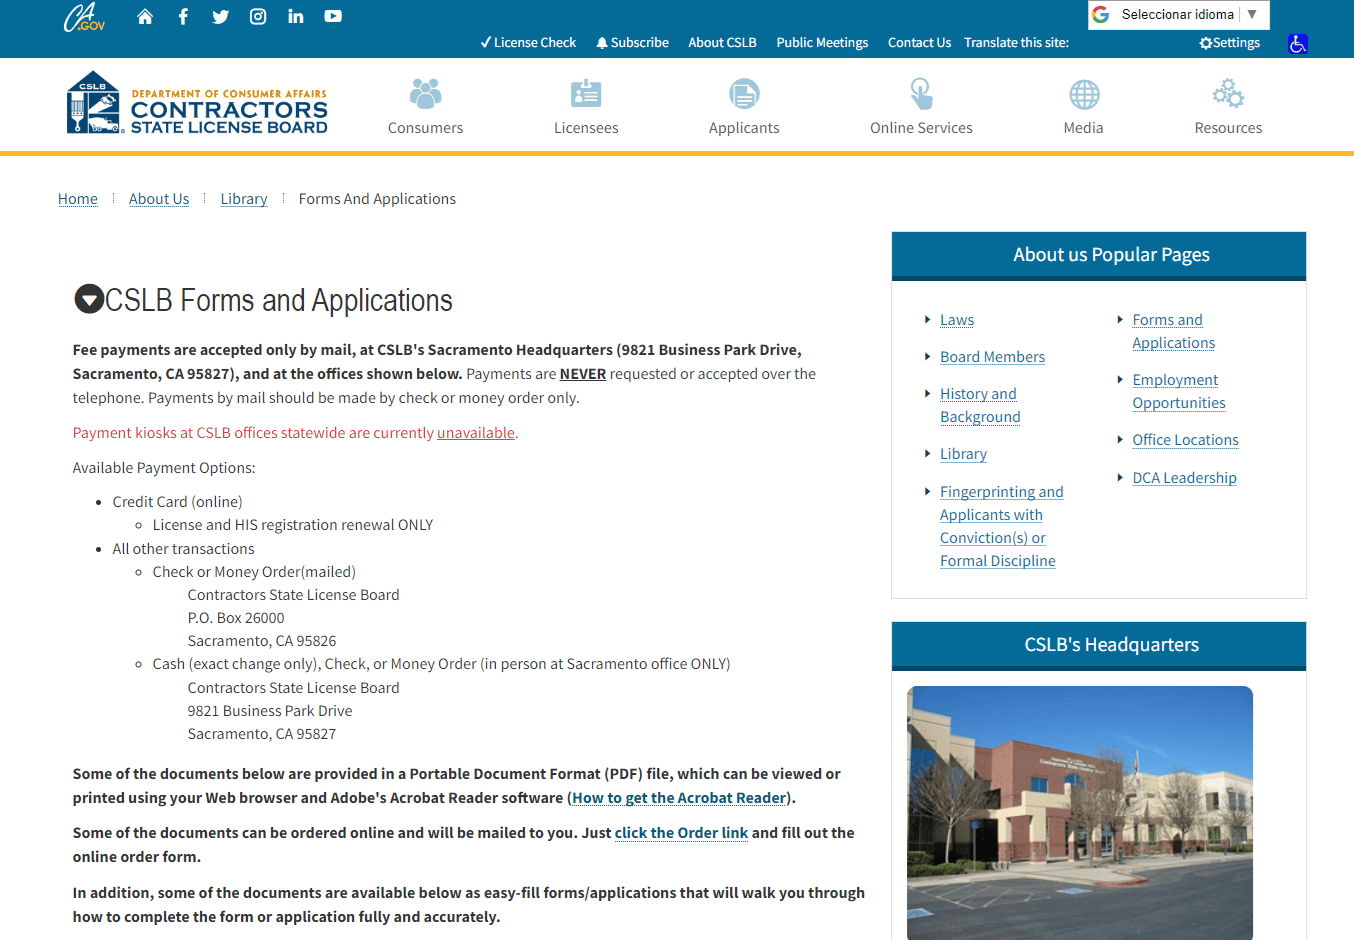
Task: Open the YouTube social icon
Action: (x=333, y=16)
